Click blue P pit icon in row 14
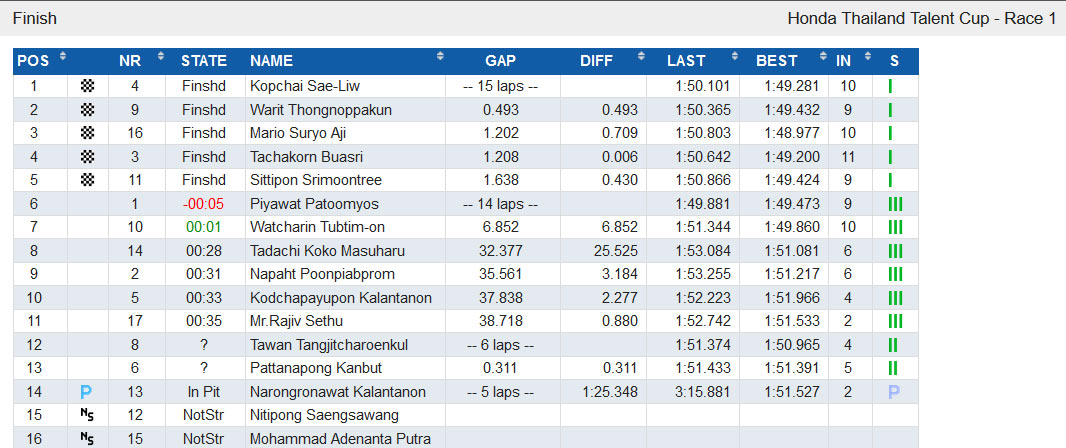This screenshot has width=1066, height=448. coord(86,392)
